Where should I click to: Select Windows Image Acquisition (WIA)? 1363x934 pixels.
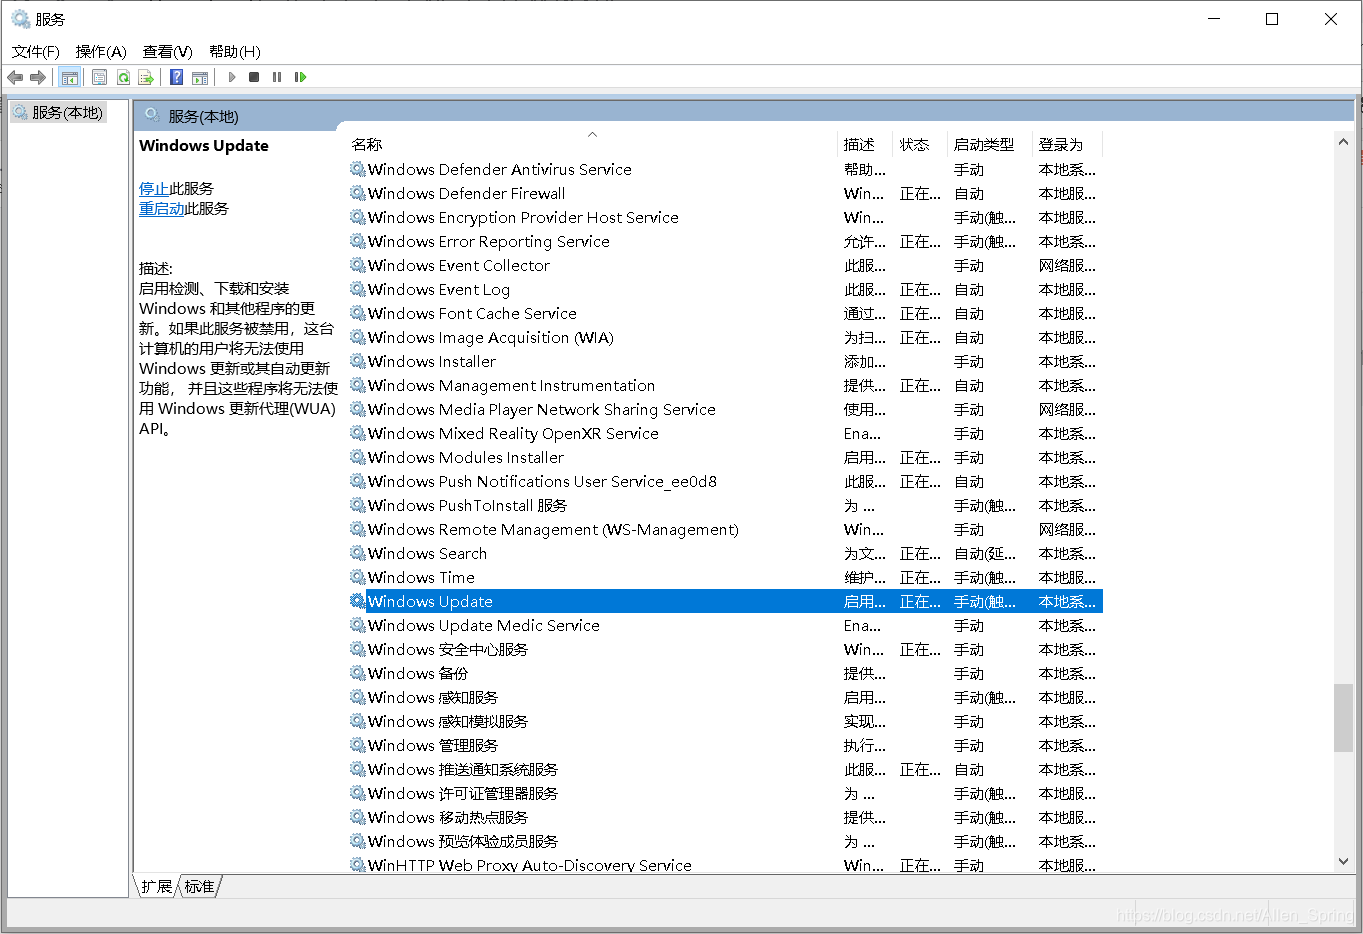pos(725,337)
